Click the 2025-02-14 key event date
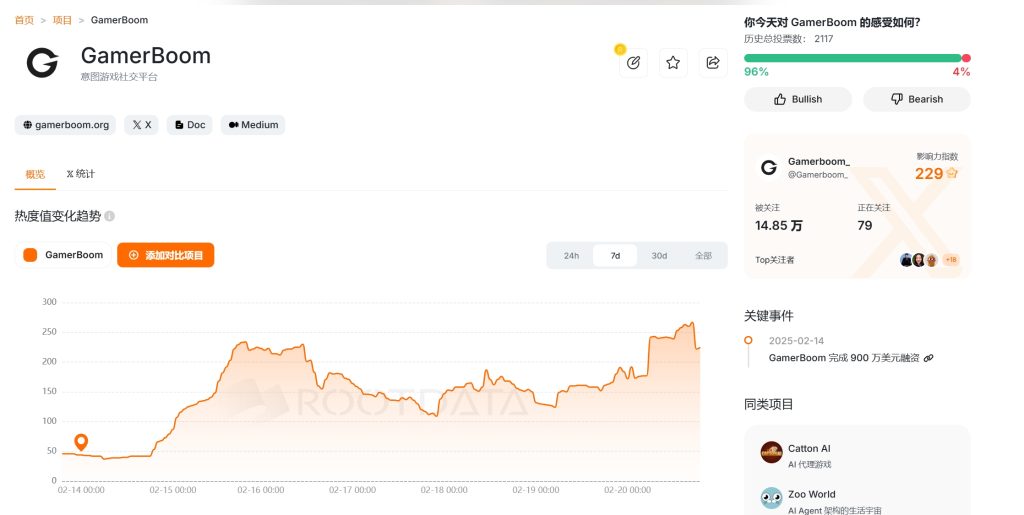Screen dimensions: 1024x515 (796, 341)
